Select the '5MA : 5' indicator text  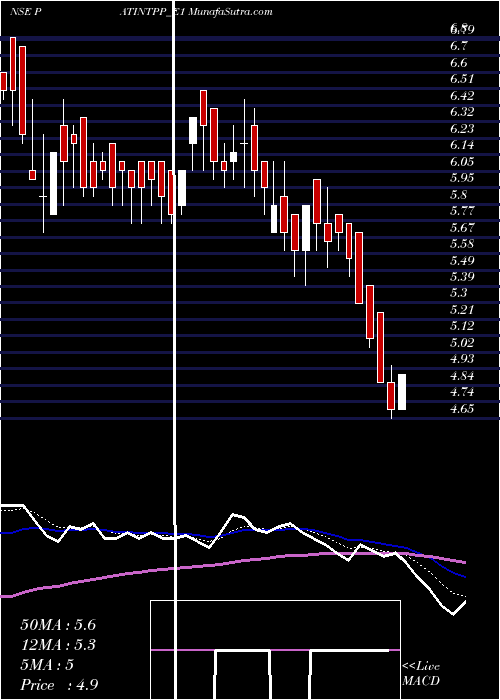47,665
